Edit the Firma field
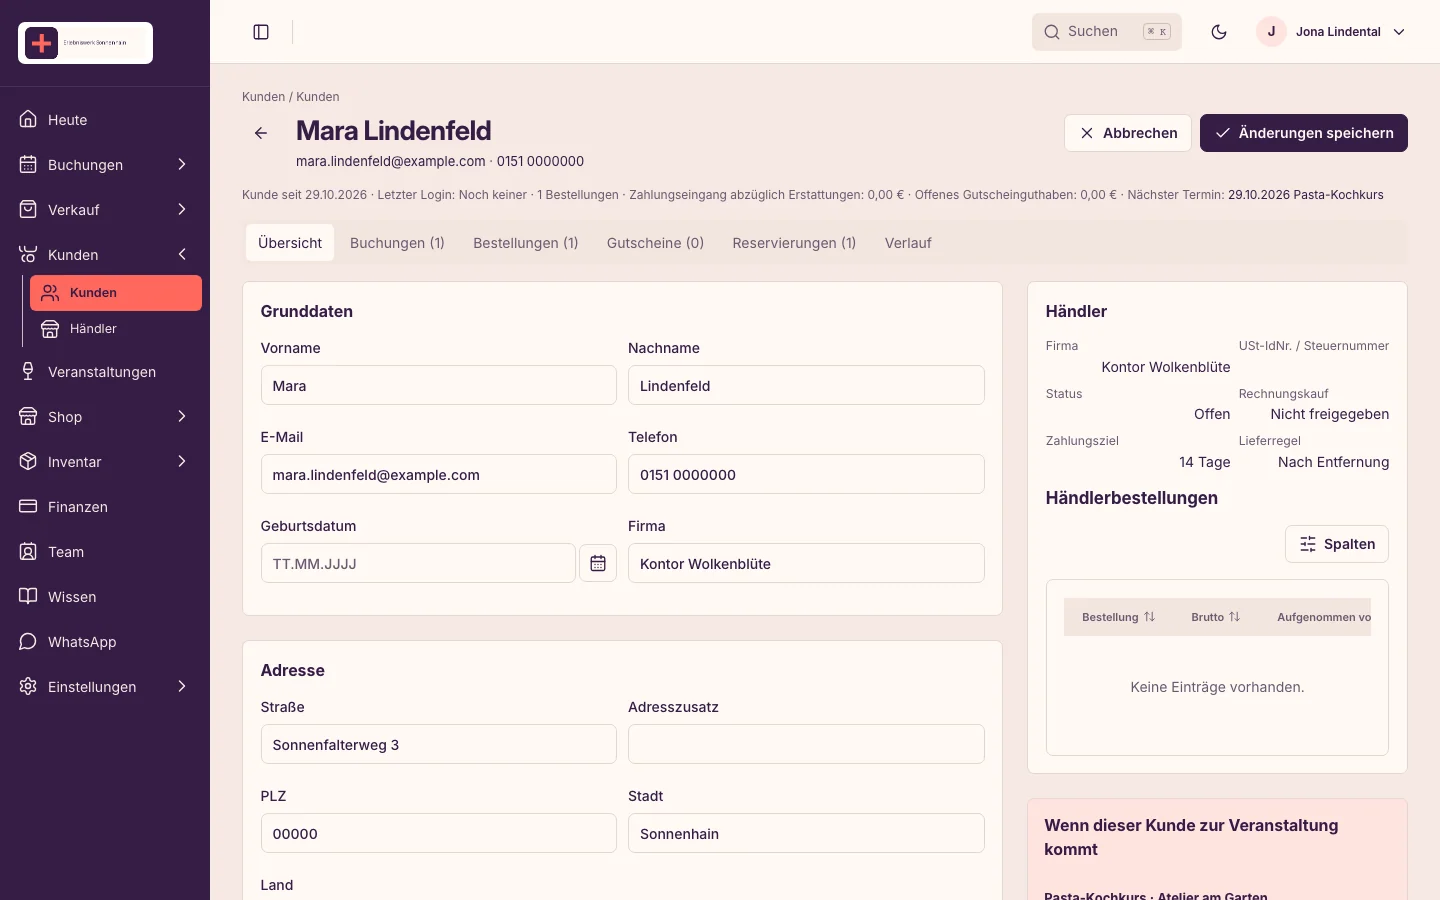Image resolution: width=1440 pixels, height=900 pixels. [x=806, y=563]
